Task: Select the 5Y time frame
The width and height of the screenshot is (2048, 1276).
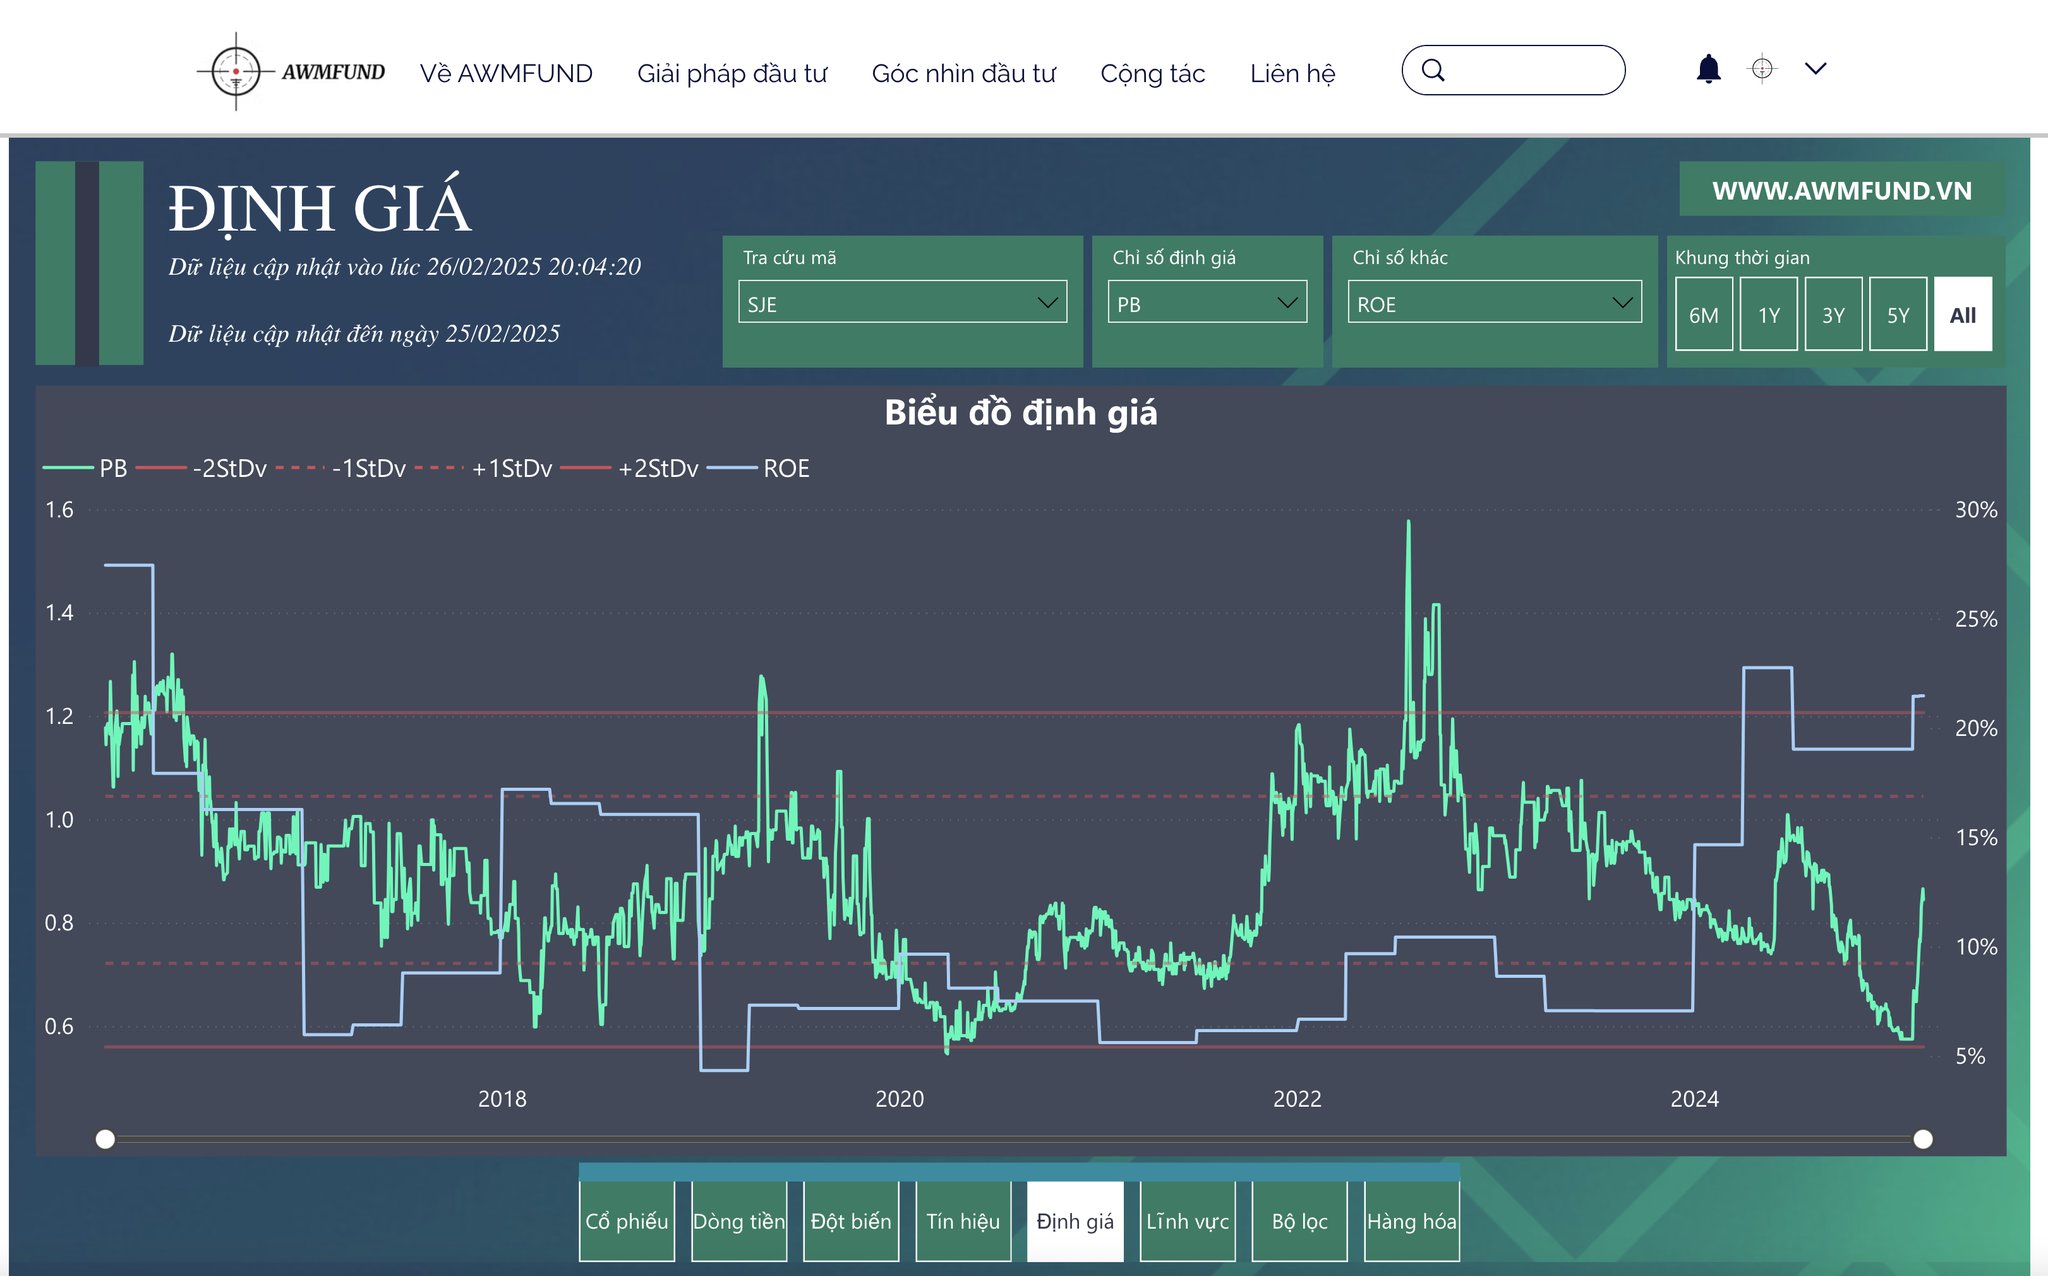Action: [1897, 315]
